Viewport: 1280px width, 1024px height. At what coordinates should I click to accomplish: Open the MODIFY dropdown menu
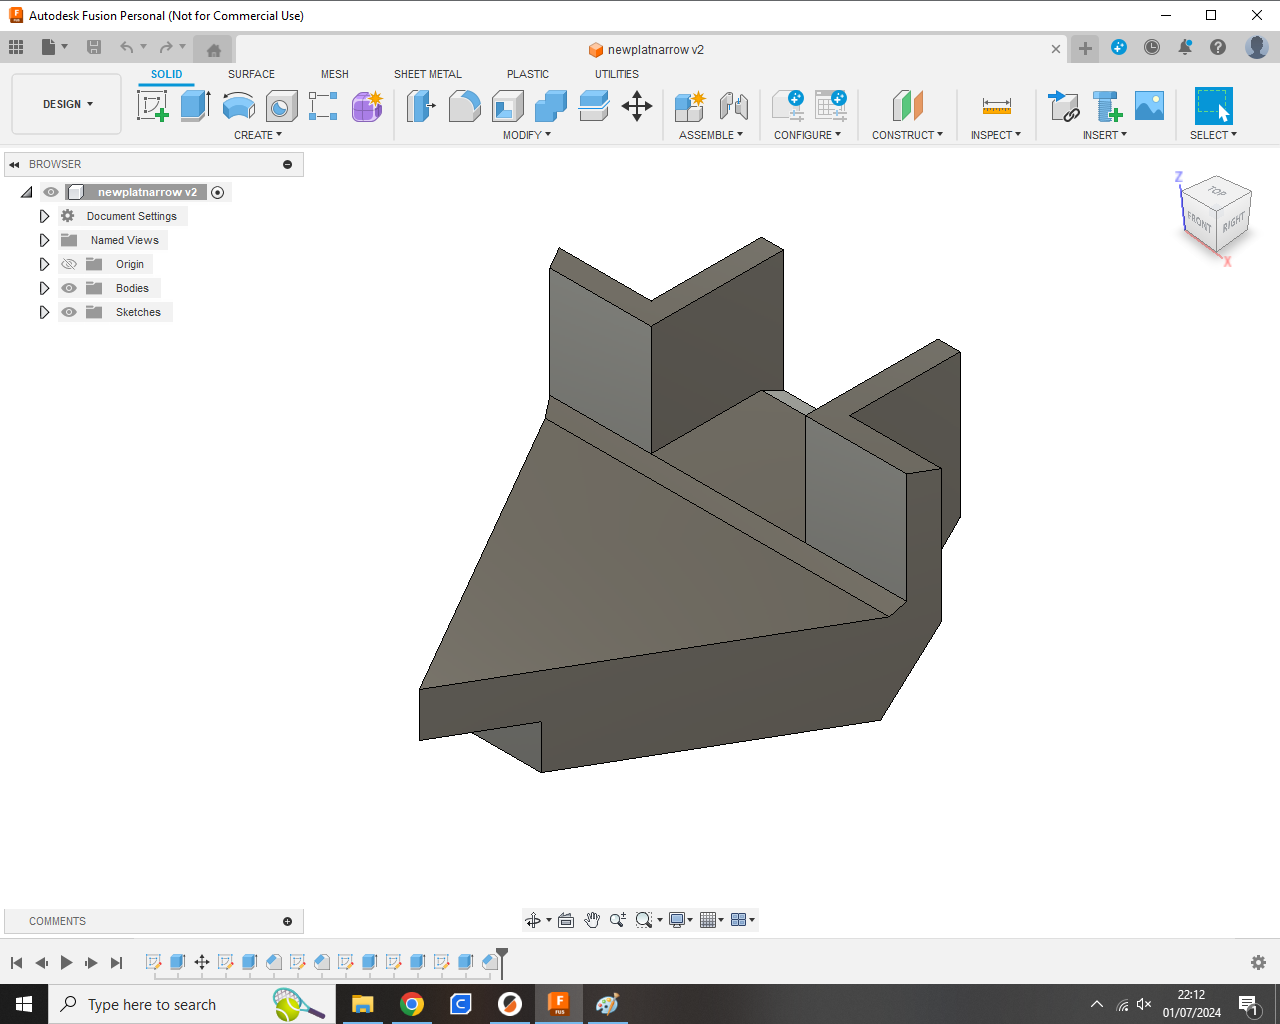[527, 134]
